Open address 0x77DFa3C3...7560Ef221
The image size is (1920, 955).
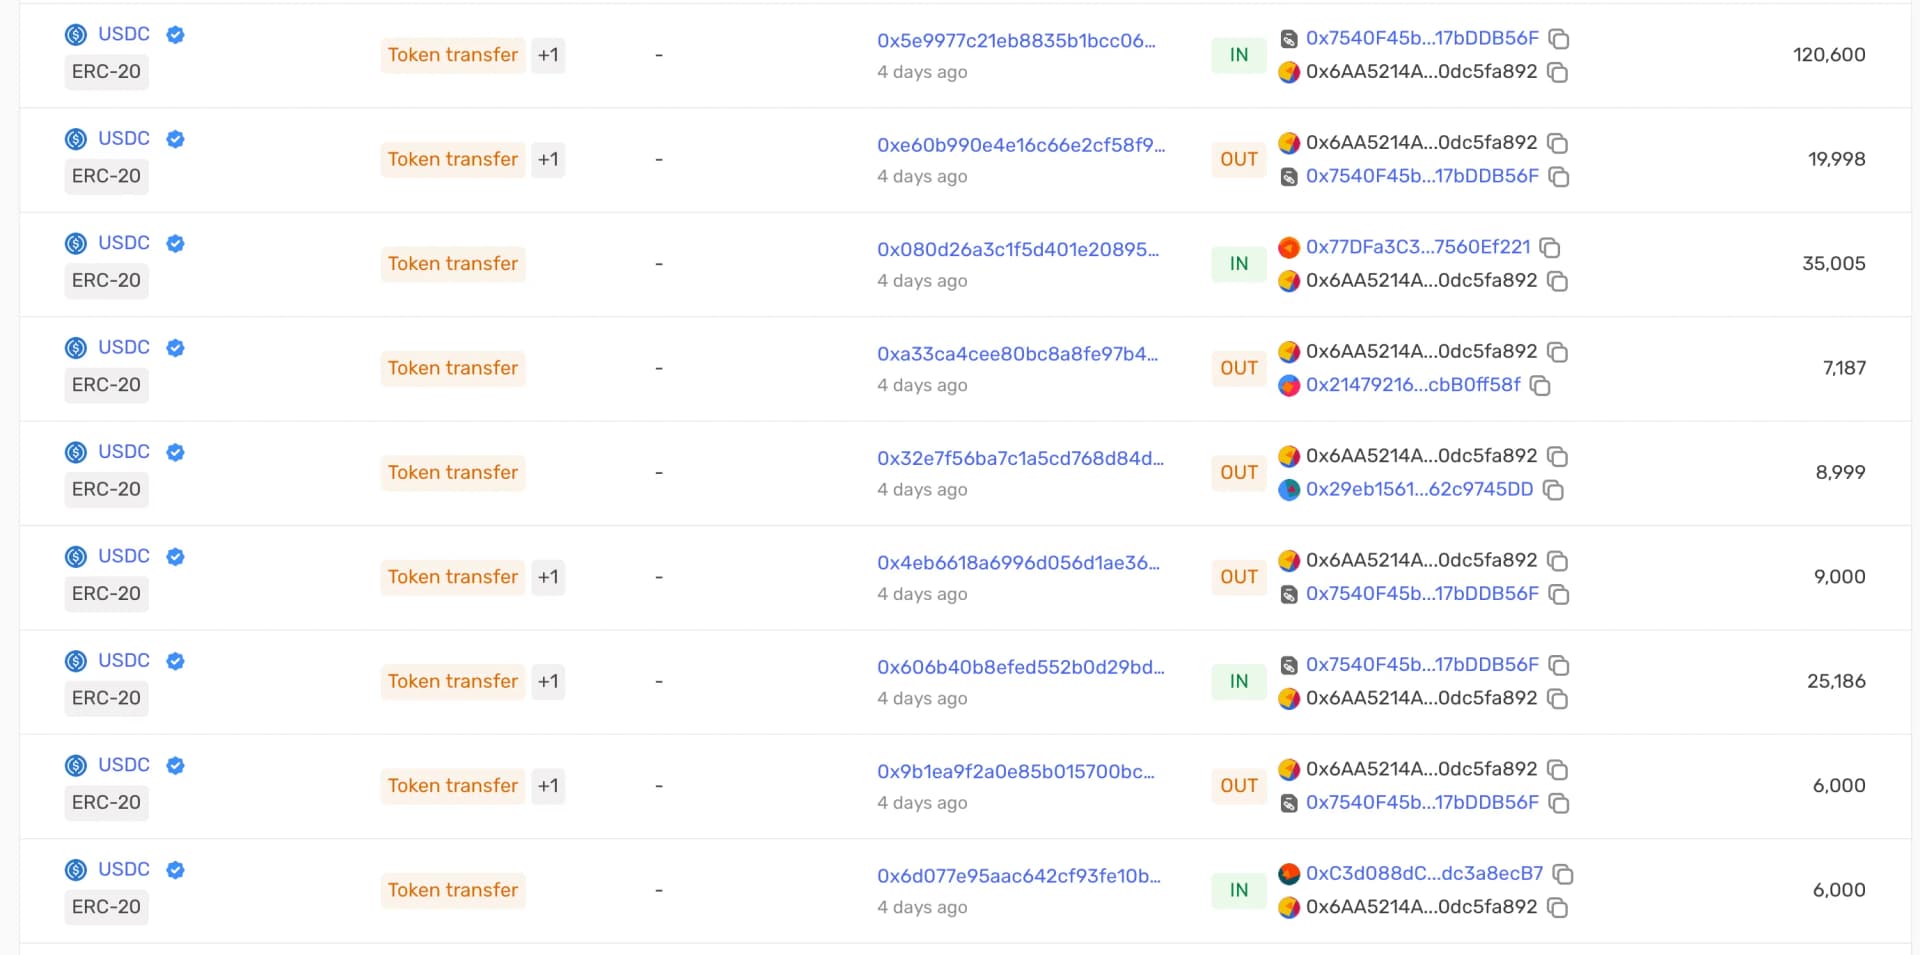point(1416,246)
